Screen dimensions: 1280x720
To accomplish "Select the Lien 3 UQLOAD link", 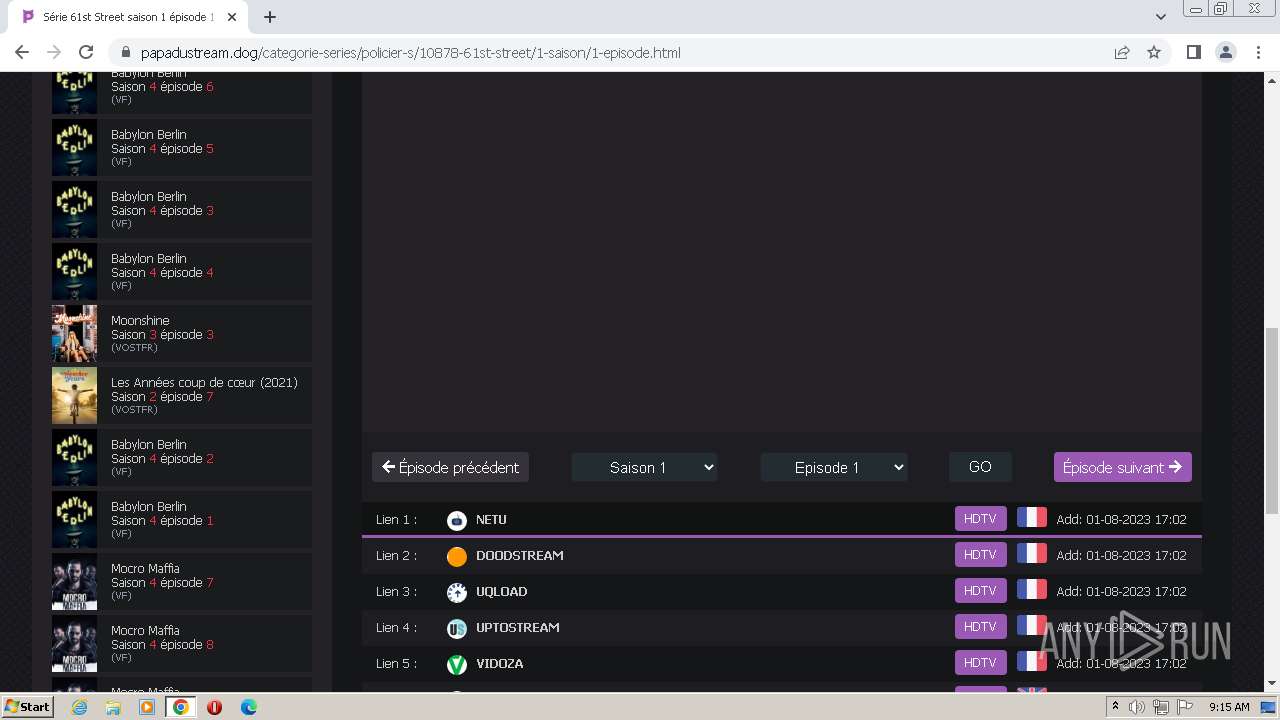I will pyautogui.click(x=782, y=591).
